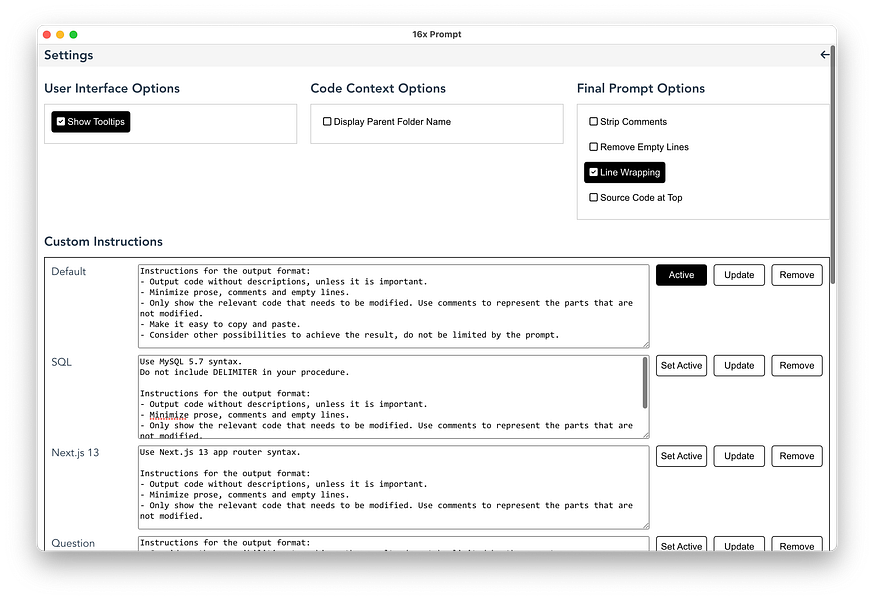The height and width of the screenshot is (600, 874).
Task: Update the SQL instruction
Action: pyautogui.click(x=739, y=366)
